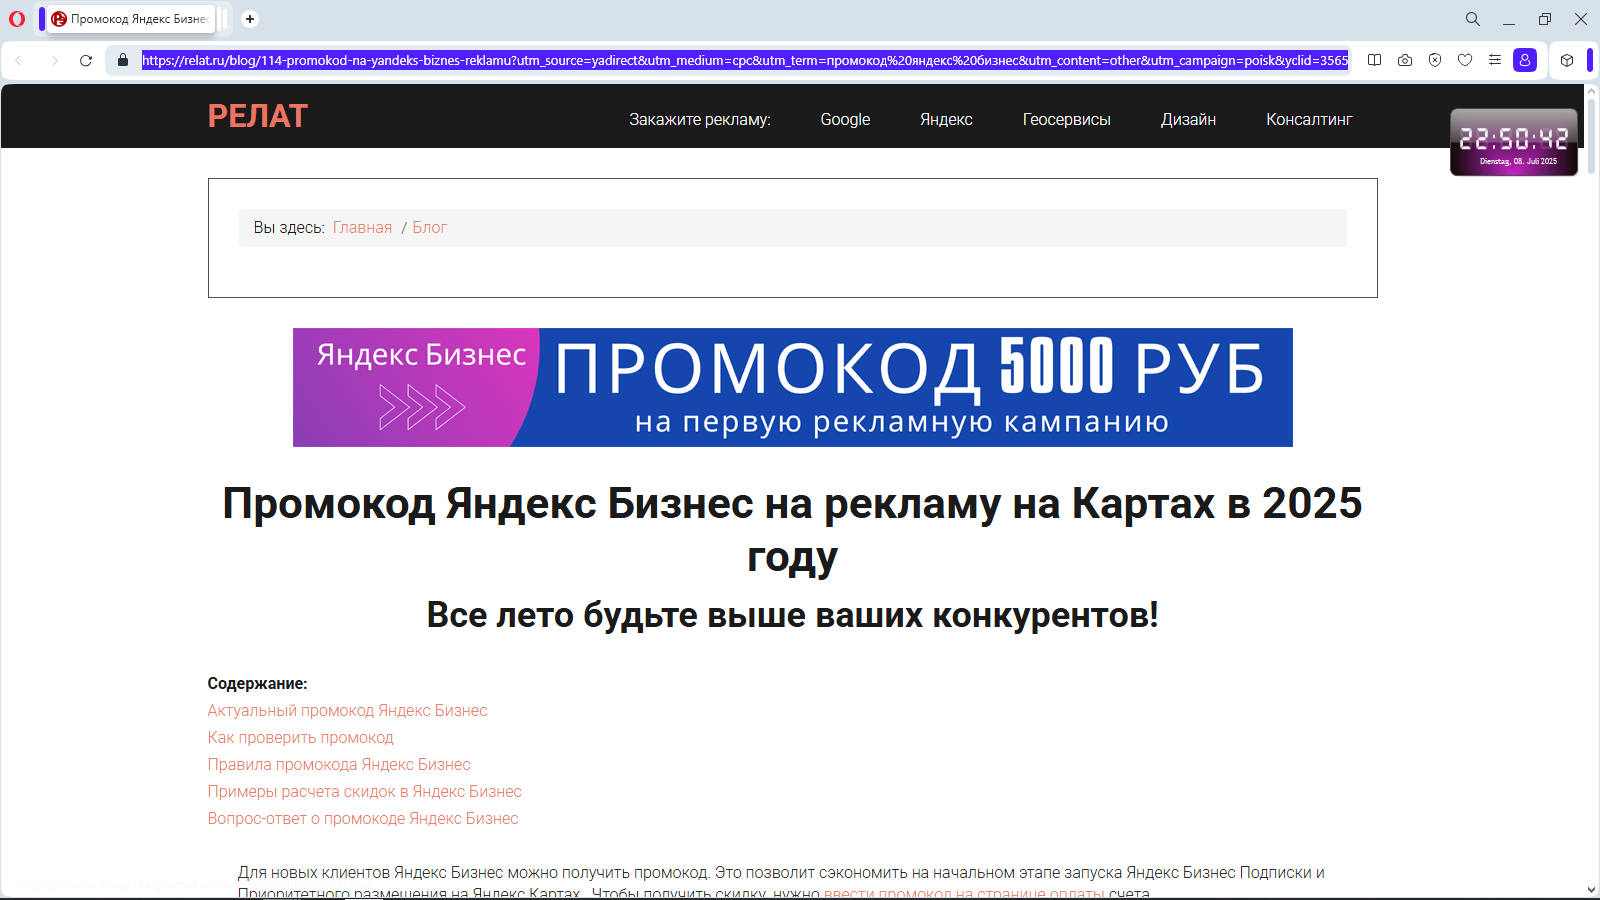Open ad blocker shield settings
The height and width of the screenshot is (900, 1600).
pyautogui.click(x=1435, y=60)
